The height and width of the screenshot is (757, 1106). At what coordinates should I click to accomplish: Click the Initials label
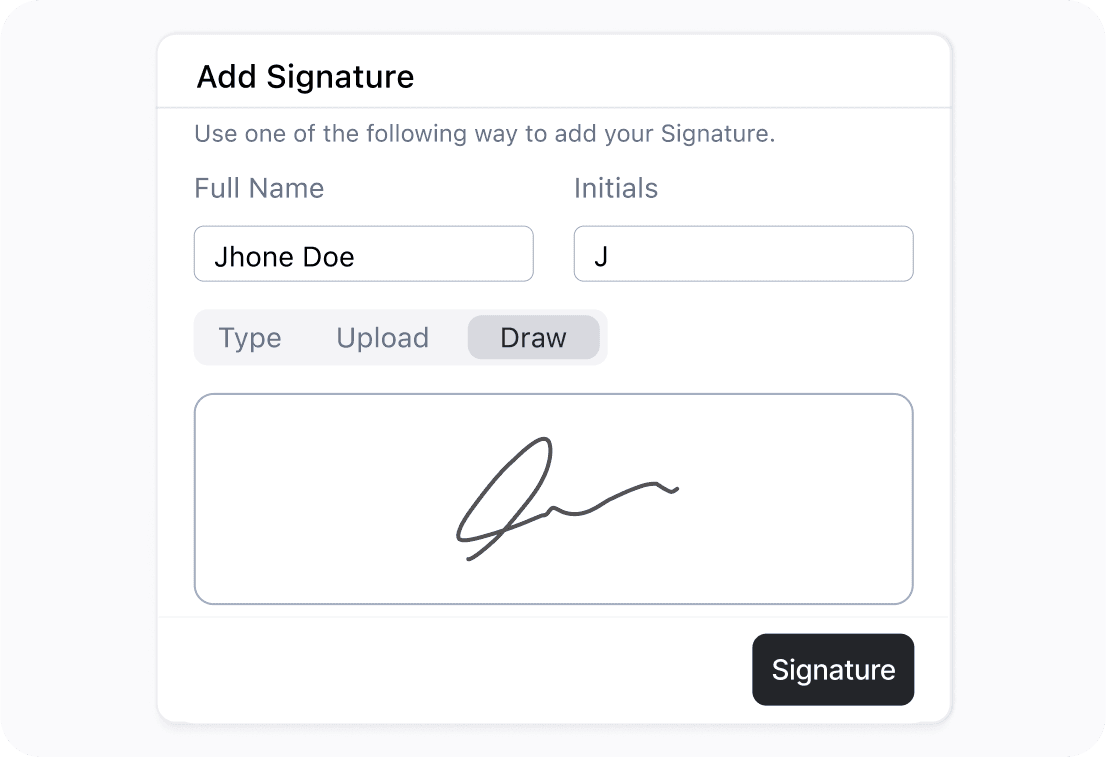point(616,188)
